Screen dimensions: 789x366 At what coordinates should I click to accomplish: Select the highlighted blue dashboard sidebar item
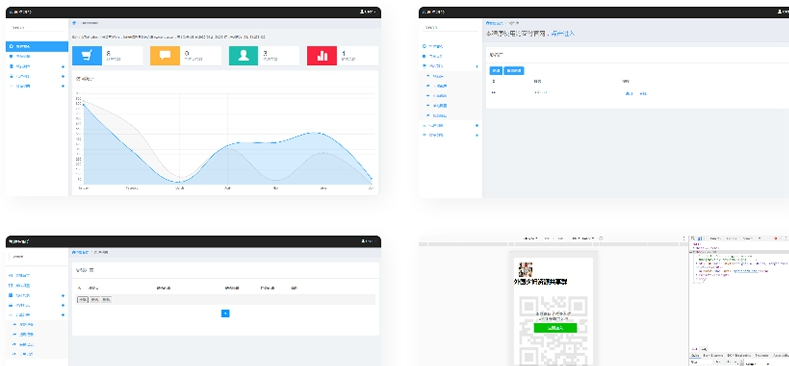coord(37,46)
